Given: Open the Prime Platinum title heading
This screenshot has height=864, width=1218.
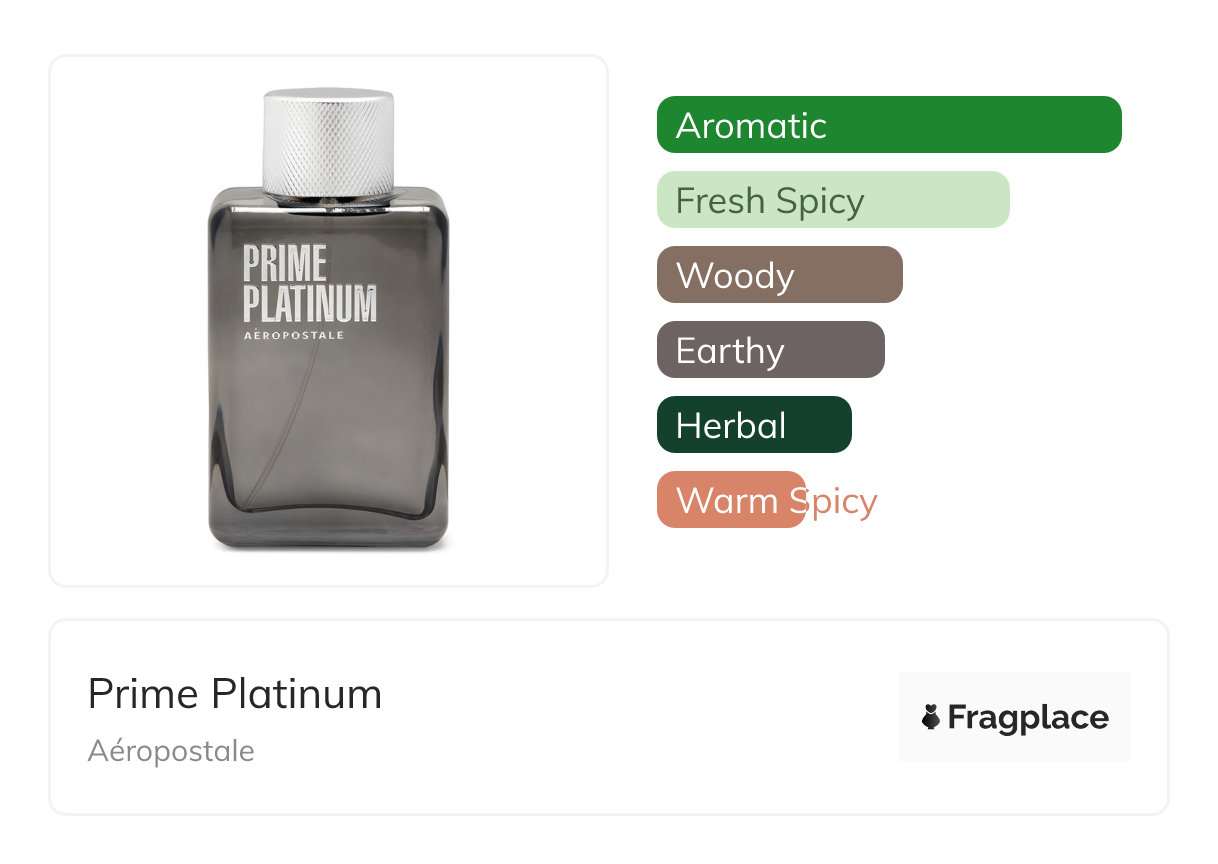Looking at the screenshot, I should tap(235, 694).
